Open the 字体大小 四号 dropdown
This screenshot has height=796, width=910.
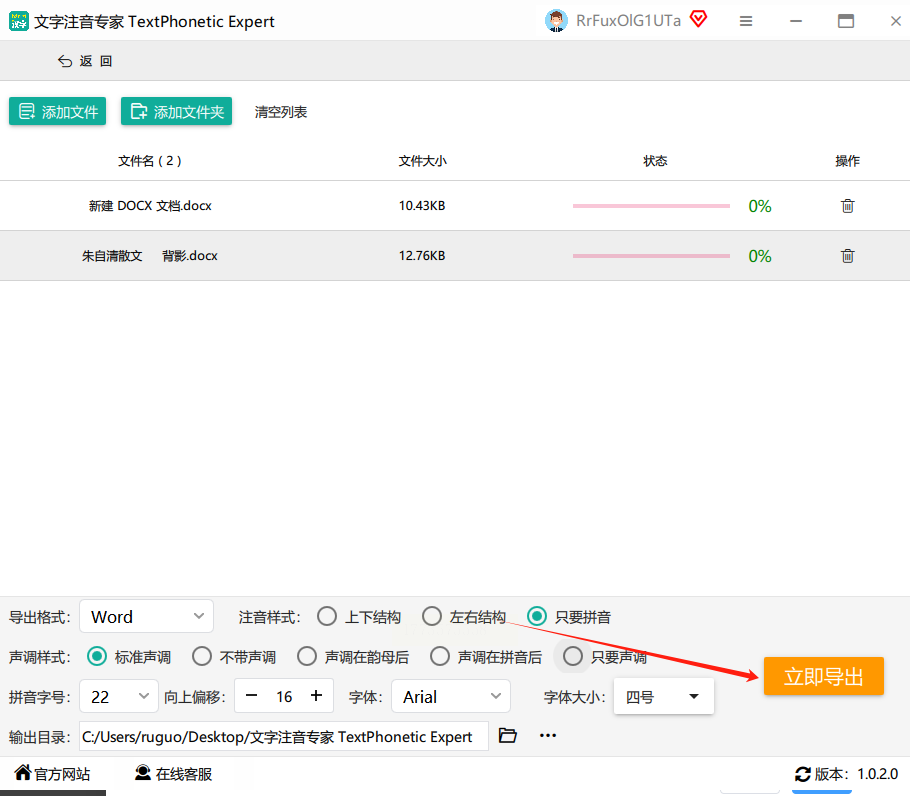[663, 696]
